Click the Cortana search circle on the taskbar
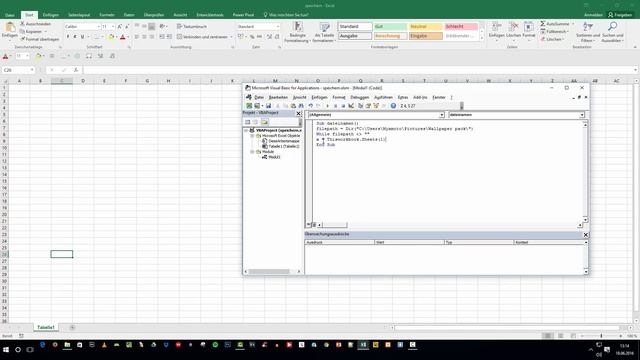 pyautogui.click(x=18, y=350)
